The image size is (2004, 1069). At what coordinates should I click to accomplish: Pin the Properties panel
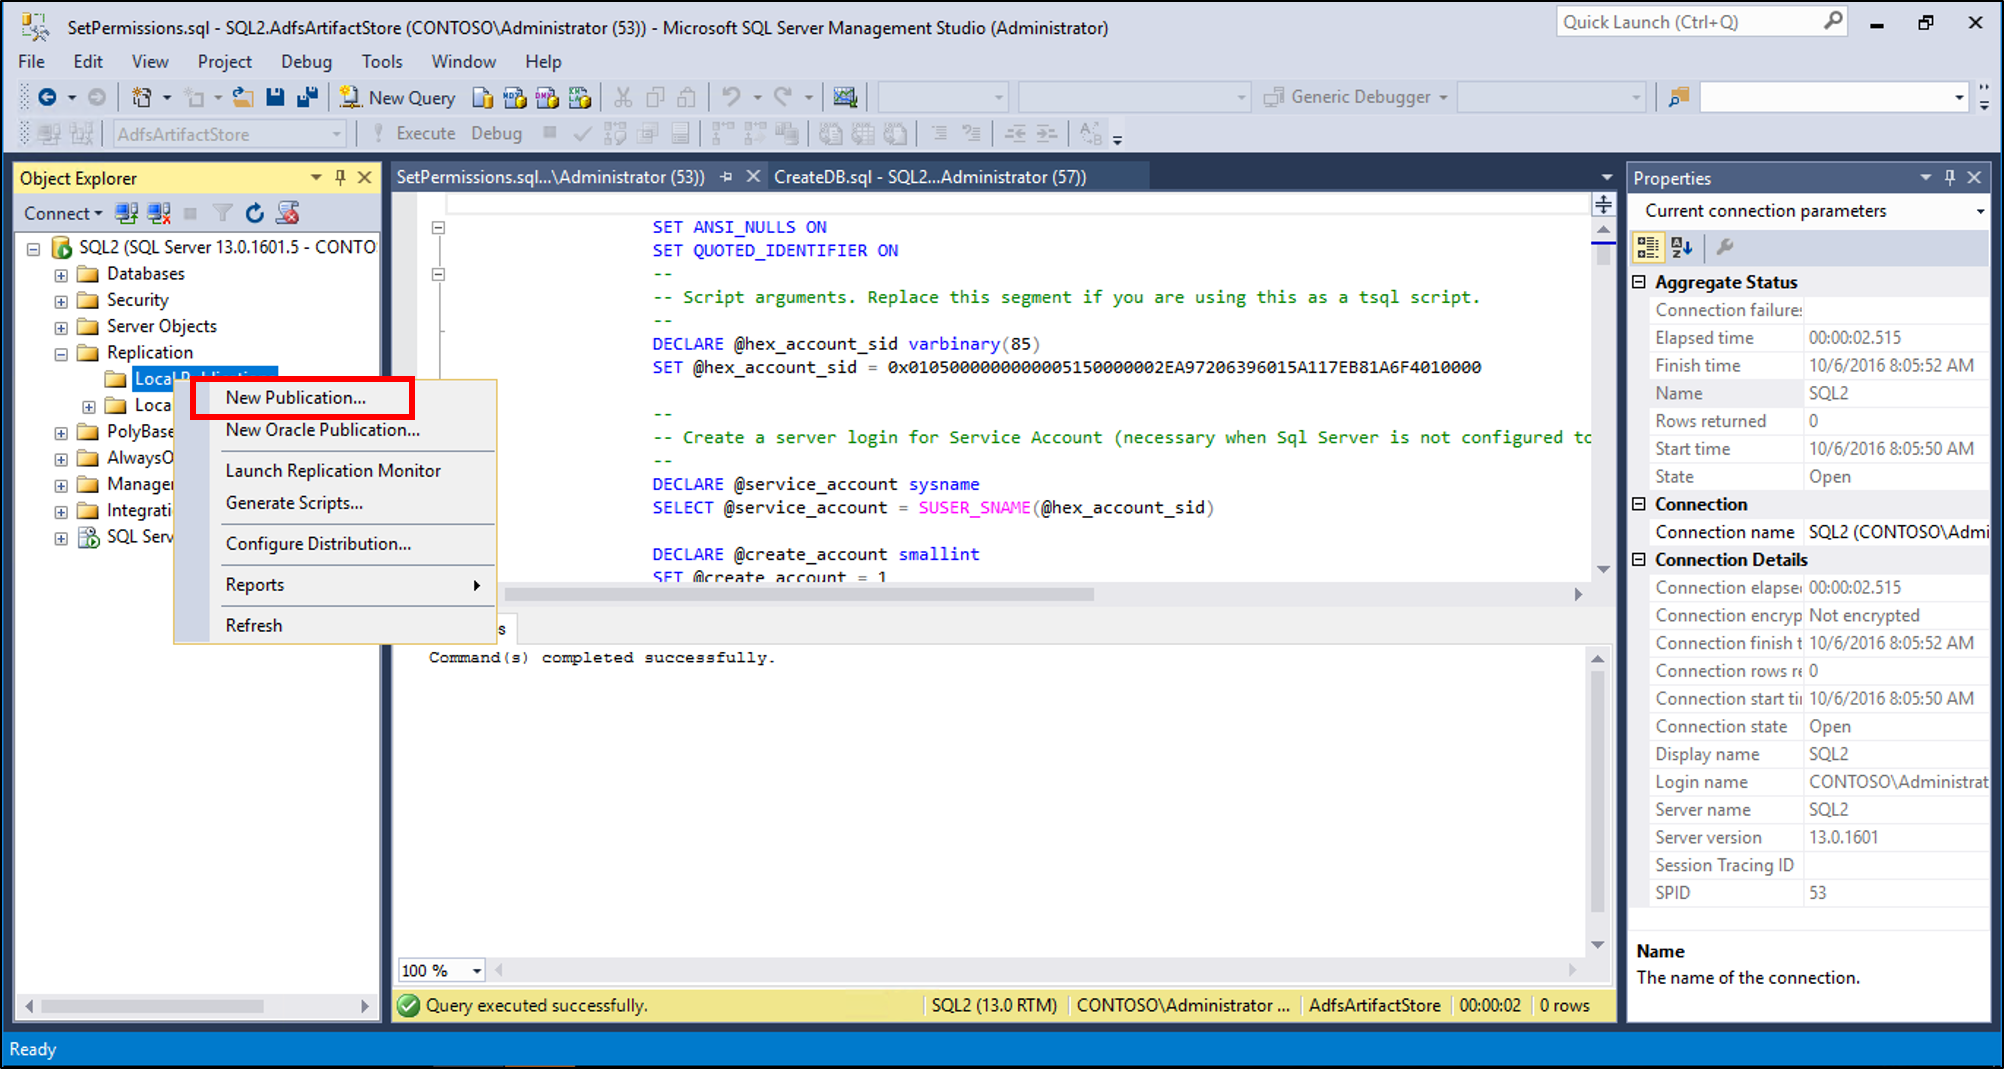click(1949, 177)
